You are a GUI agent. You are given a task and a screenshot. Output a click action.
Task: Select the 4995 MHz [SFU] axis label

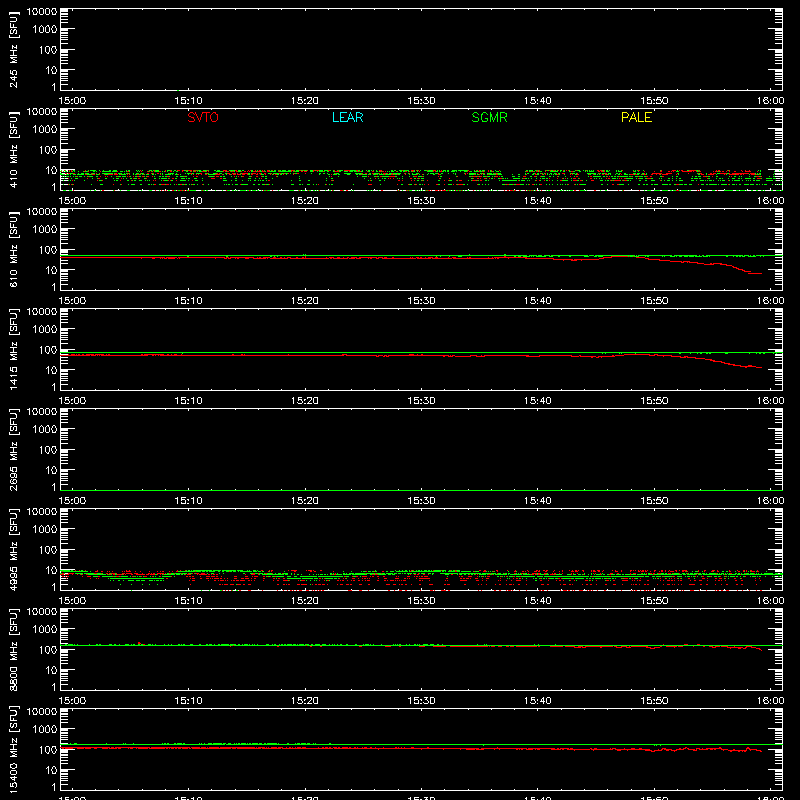click(14, 549)
